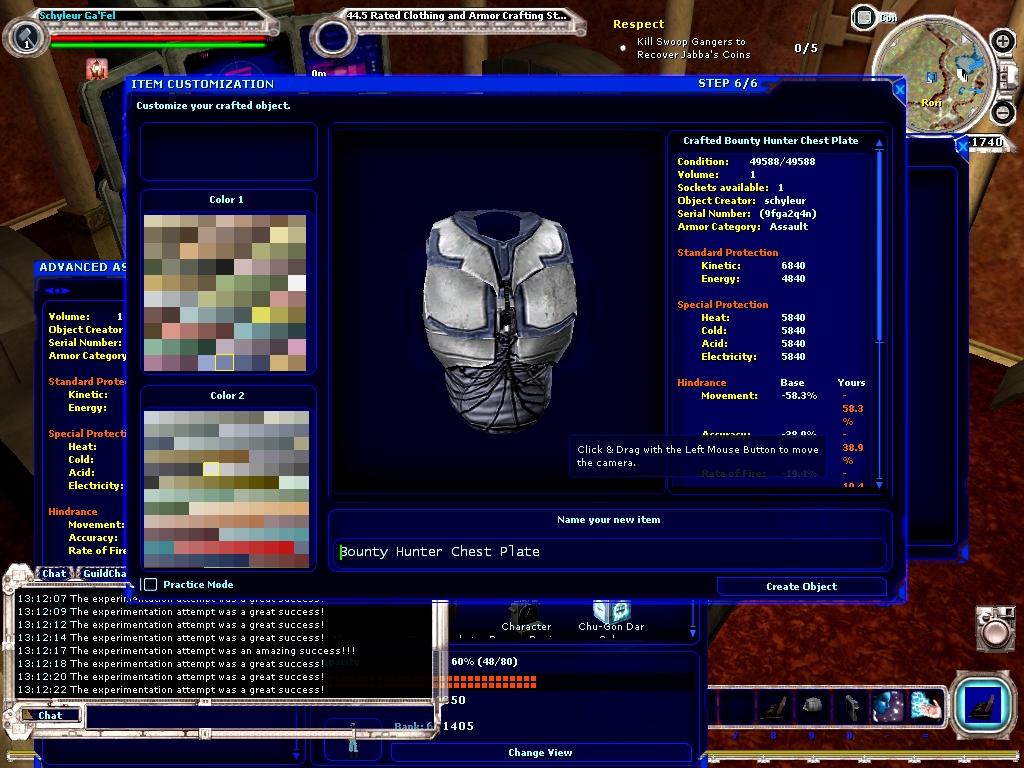Click the item stats scrollbar thumb
This screenshot has width=1024, height=768.
pyautogui.click(x=880, y=248)
